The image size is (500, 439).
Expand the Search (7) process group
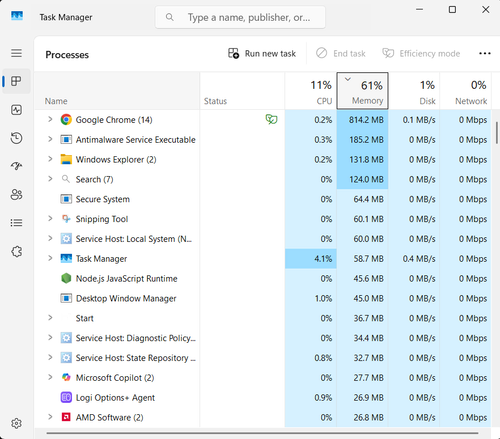[x=50, y=179]
